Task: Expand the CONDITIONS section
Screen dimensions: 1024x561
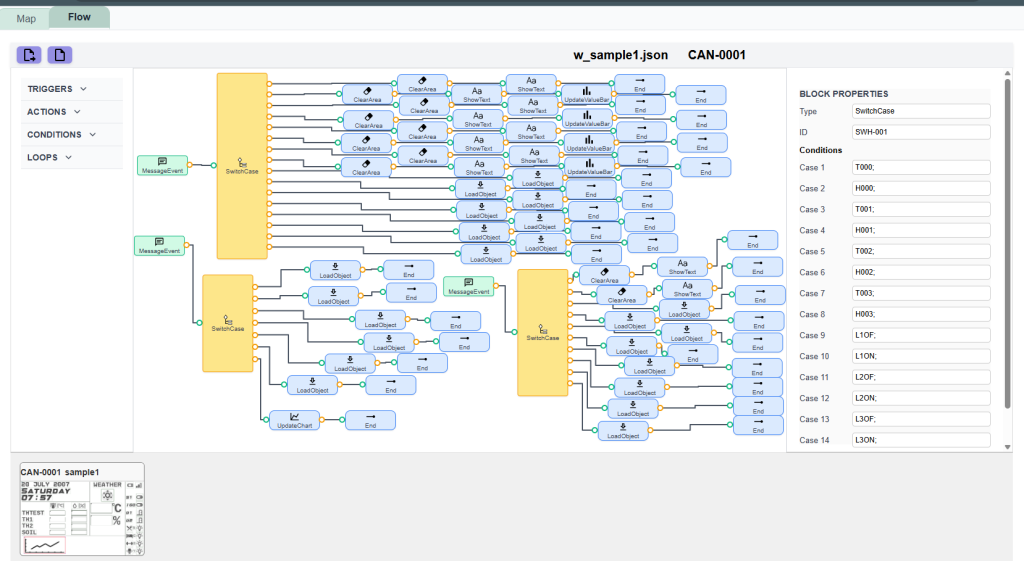Action: pyautogui.click(x=62, y=134)
